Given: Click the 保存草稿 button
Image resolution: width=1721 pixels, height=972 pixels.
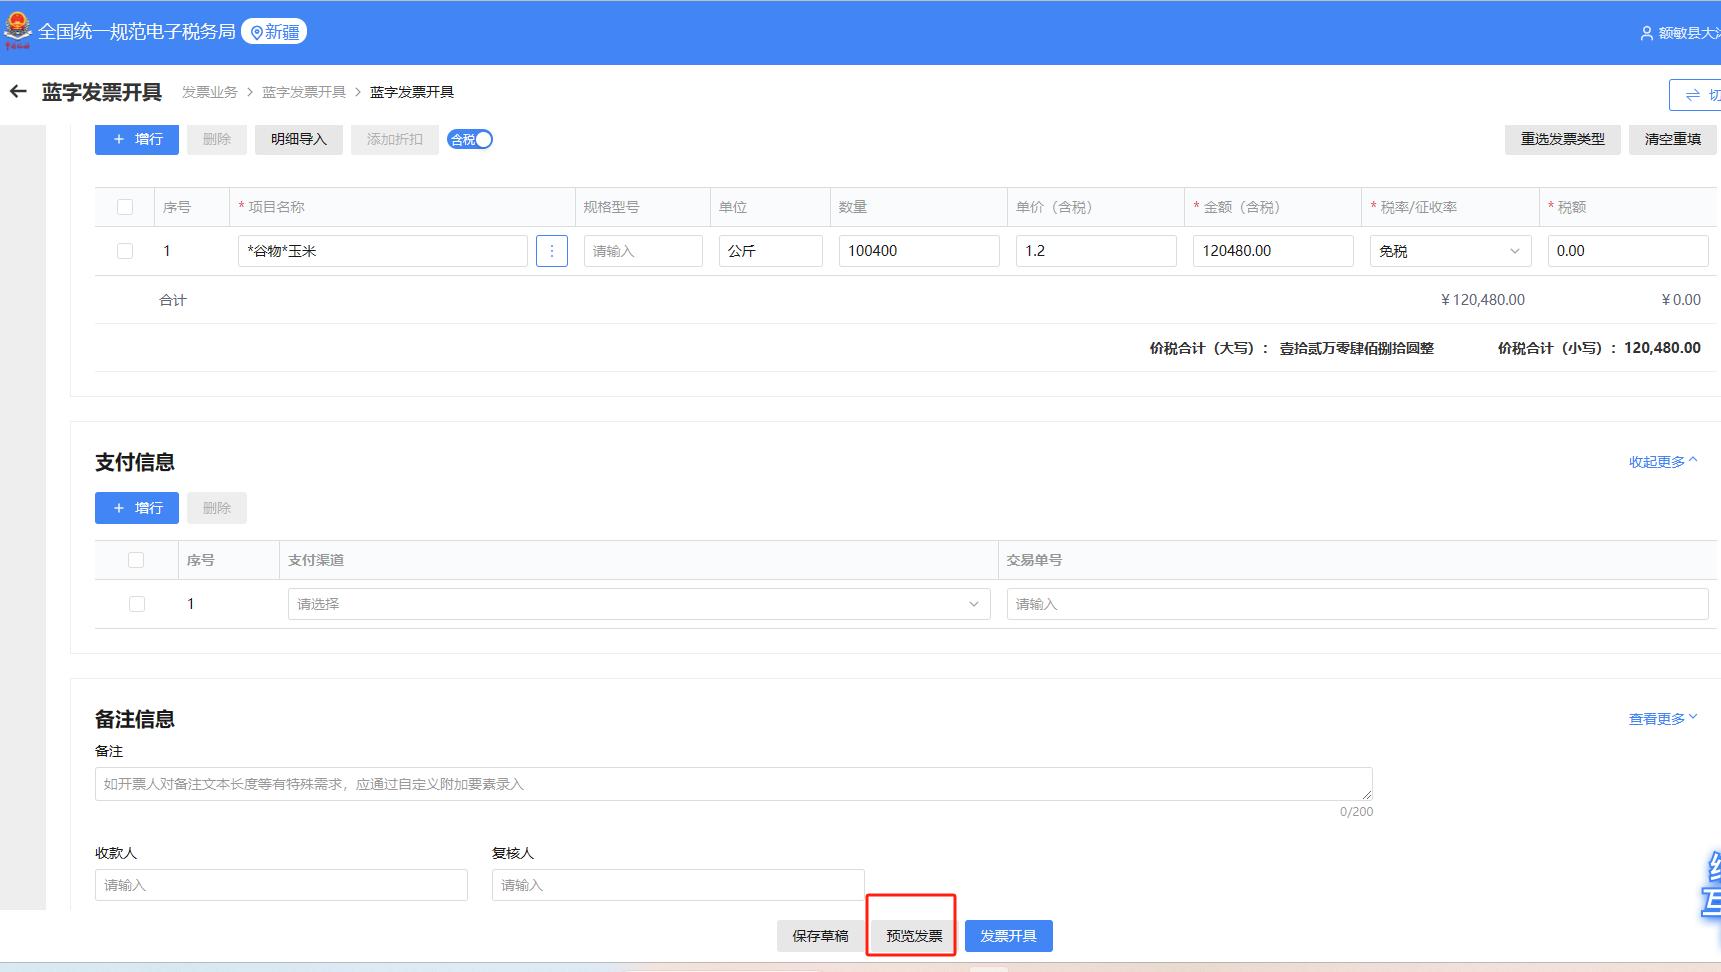Looking at the screenshot, I should pyautogui.click(x=820, y=936).
